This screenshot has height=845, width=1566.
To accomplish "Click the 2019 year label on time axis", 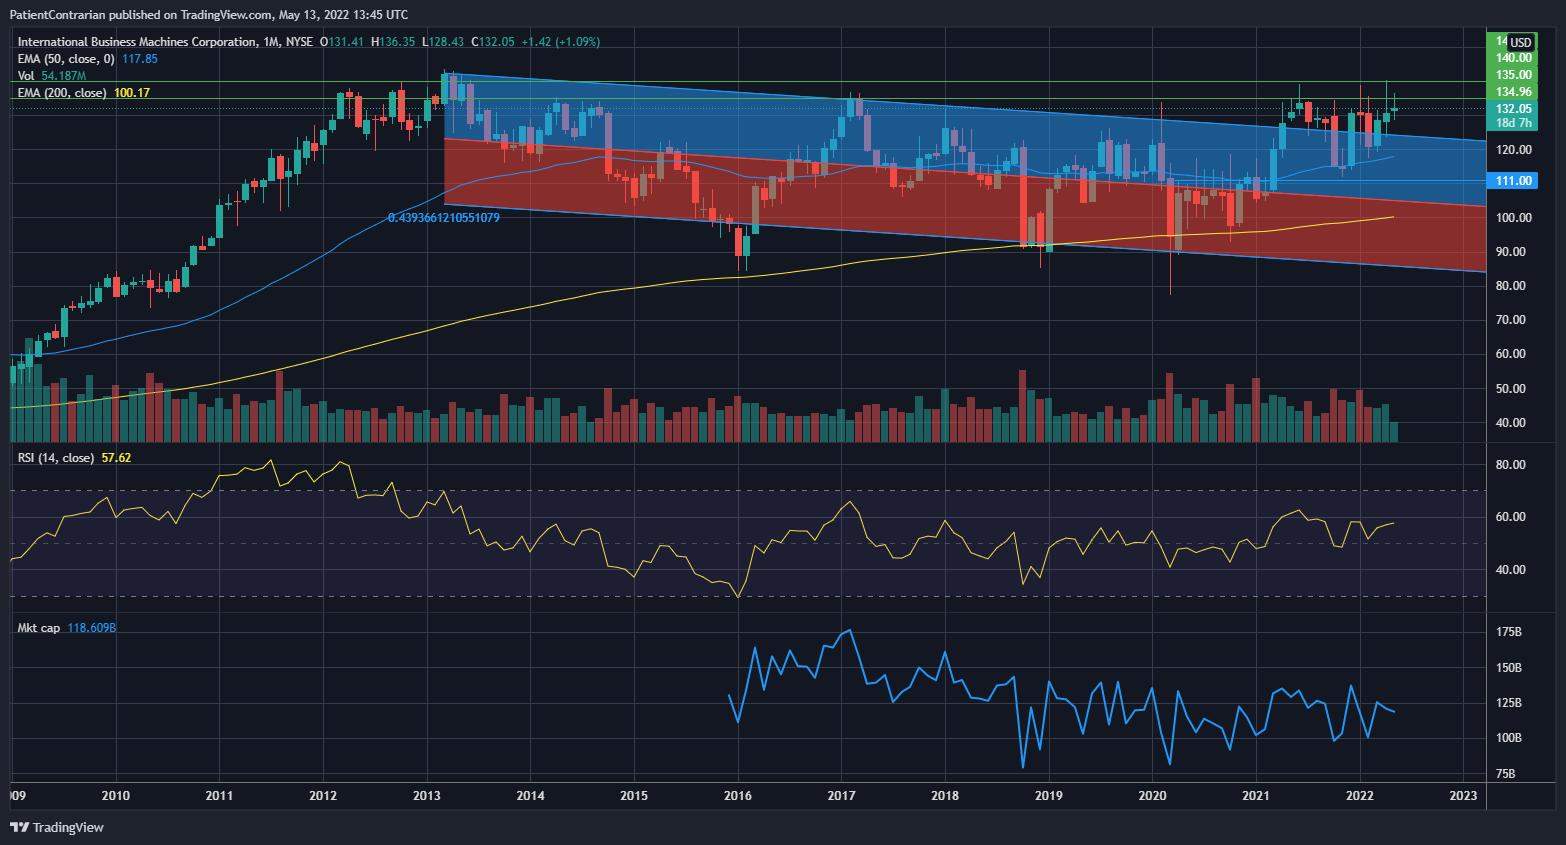I will click(1049, 796).
